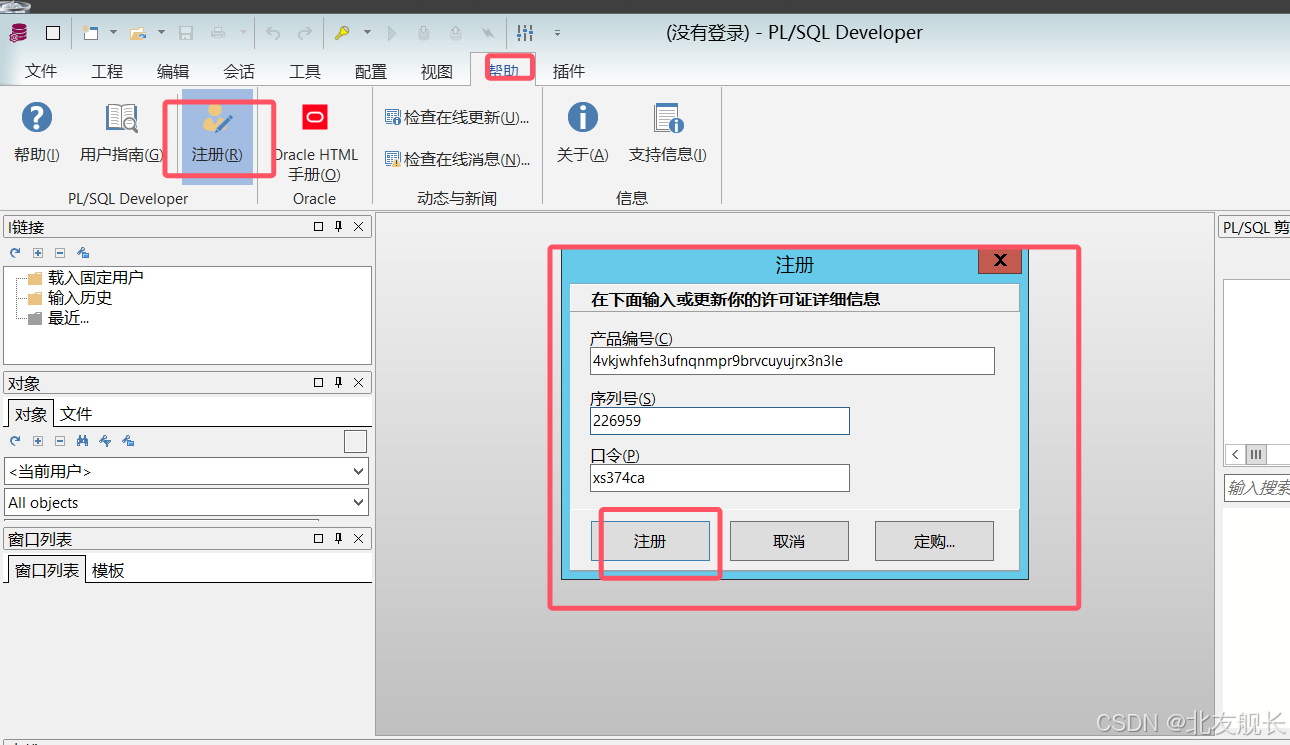Click the 定购... button
This screenshot has height=745, width=1290.
tap(933, 540)
